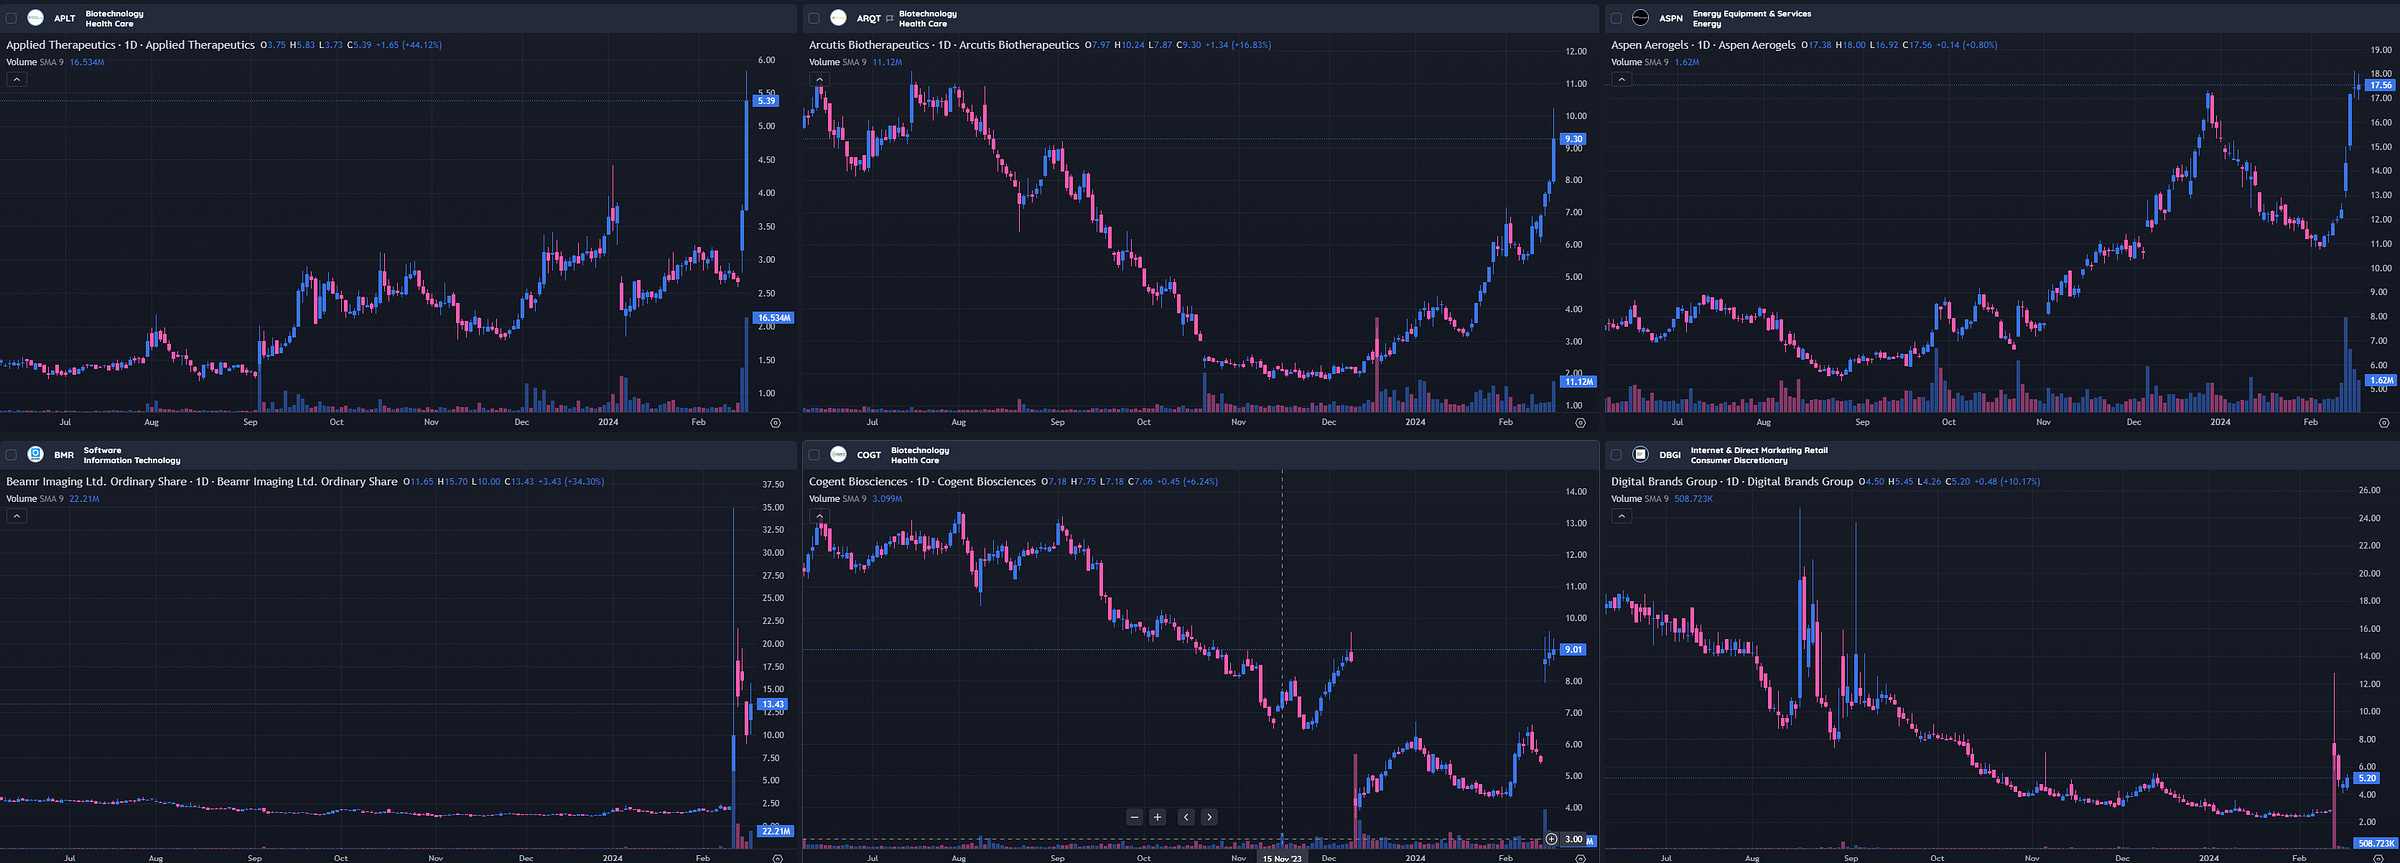Select the BMR ticker symbol
The height and width of the screenshot is (863, 2400).
pos(64,455)
